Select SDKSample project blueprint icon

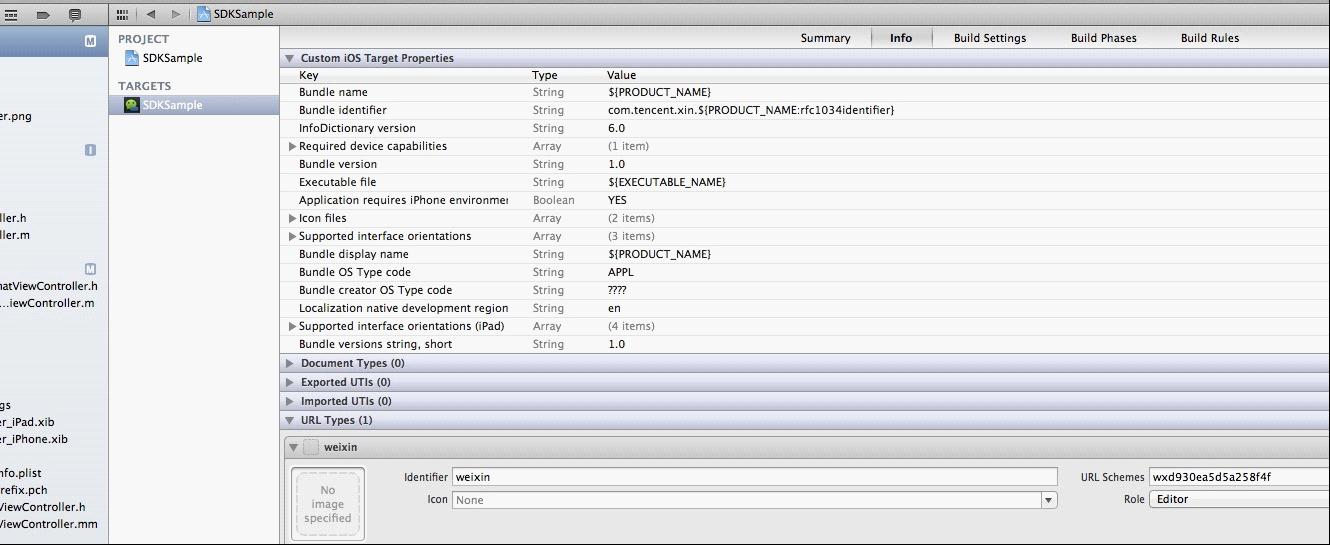pyautogui.click(x=132, y=58)
